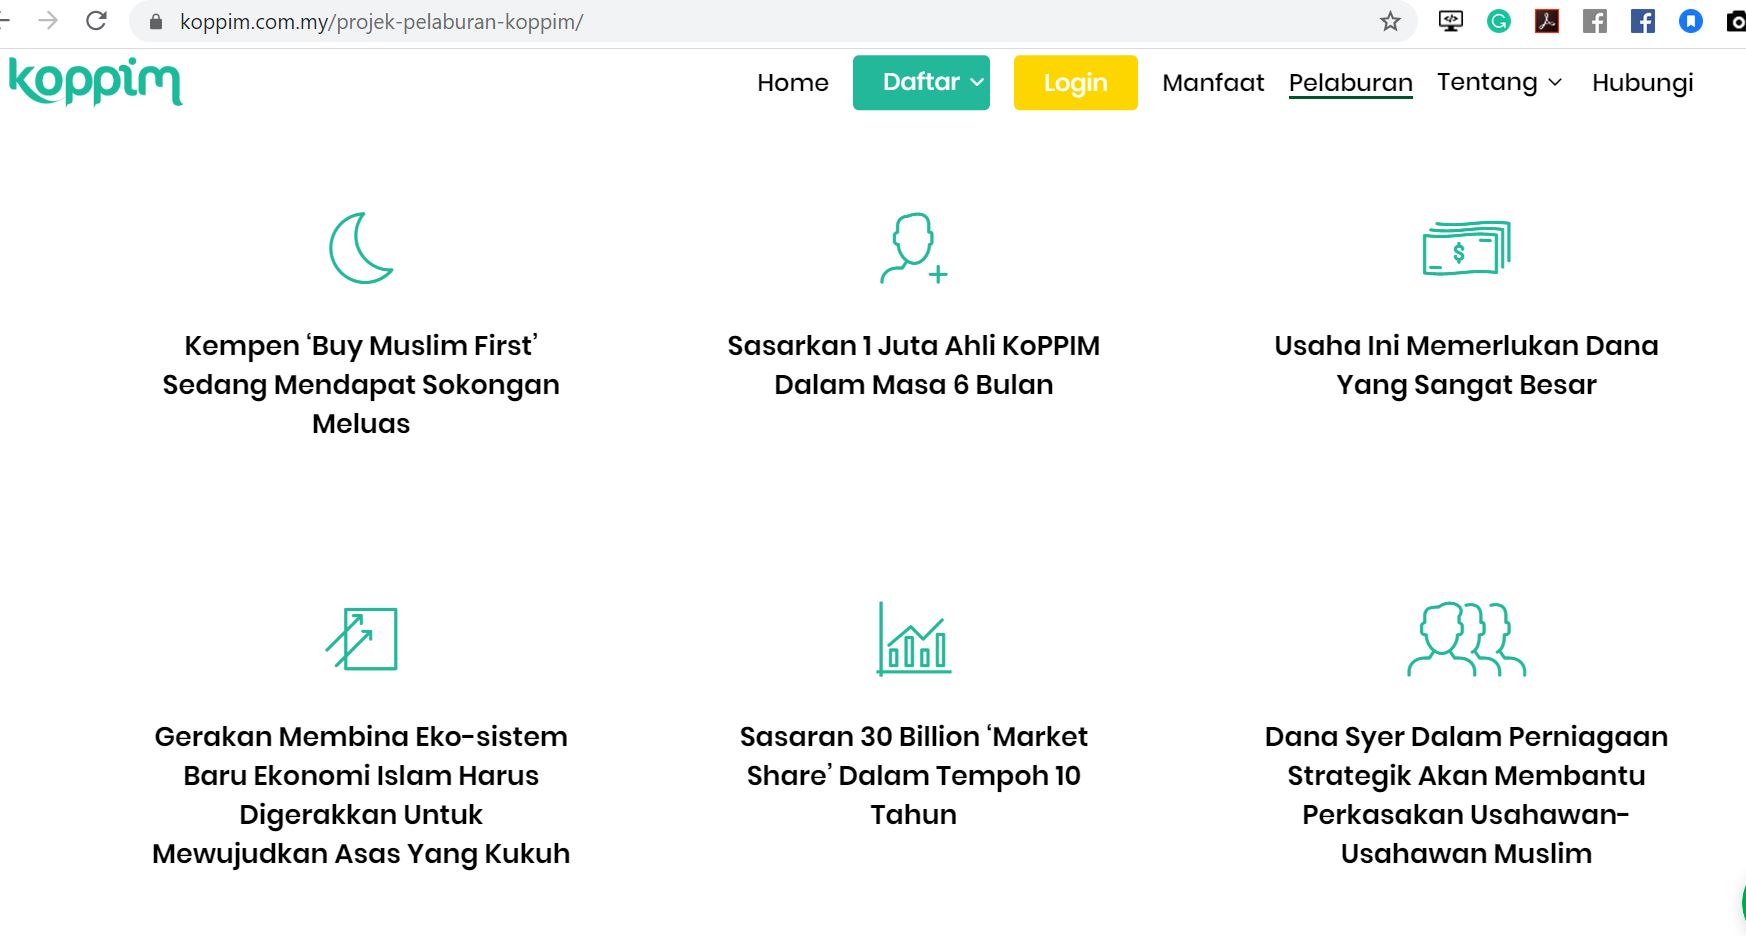Click the koppim logo
Image resolution: width=1746 pixels, height=936 pixels.
pyautogui.click(x=96, y=81)
